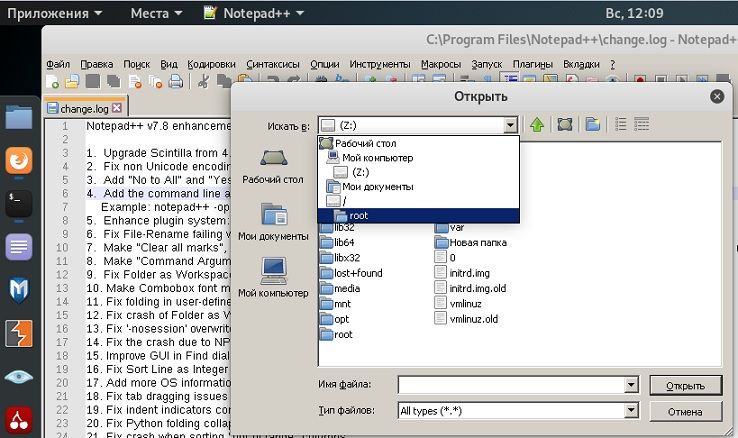Select the vmlinuz.old file
The width and height of the screenshot is (738, 438).
coord(467,319)
